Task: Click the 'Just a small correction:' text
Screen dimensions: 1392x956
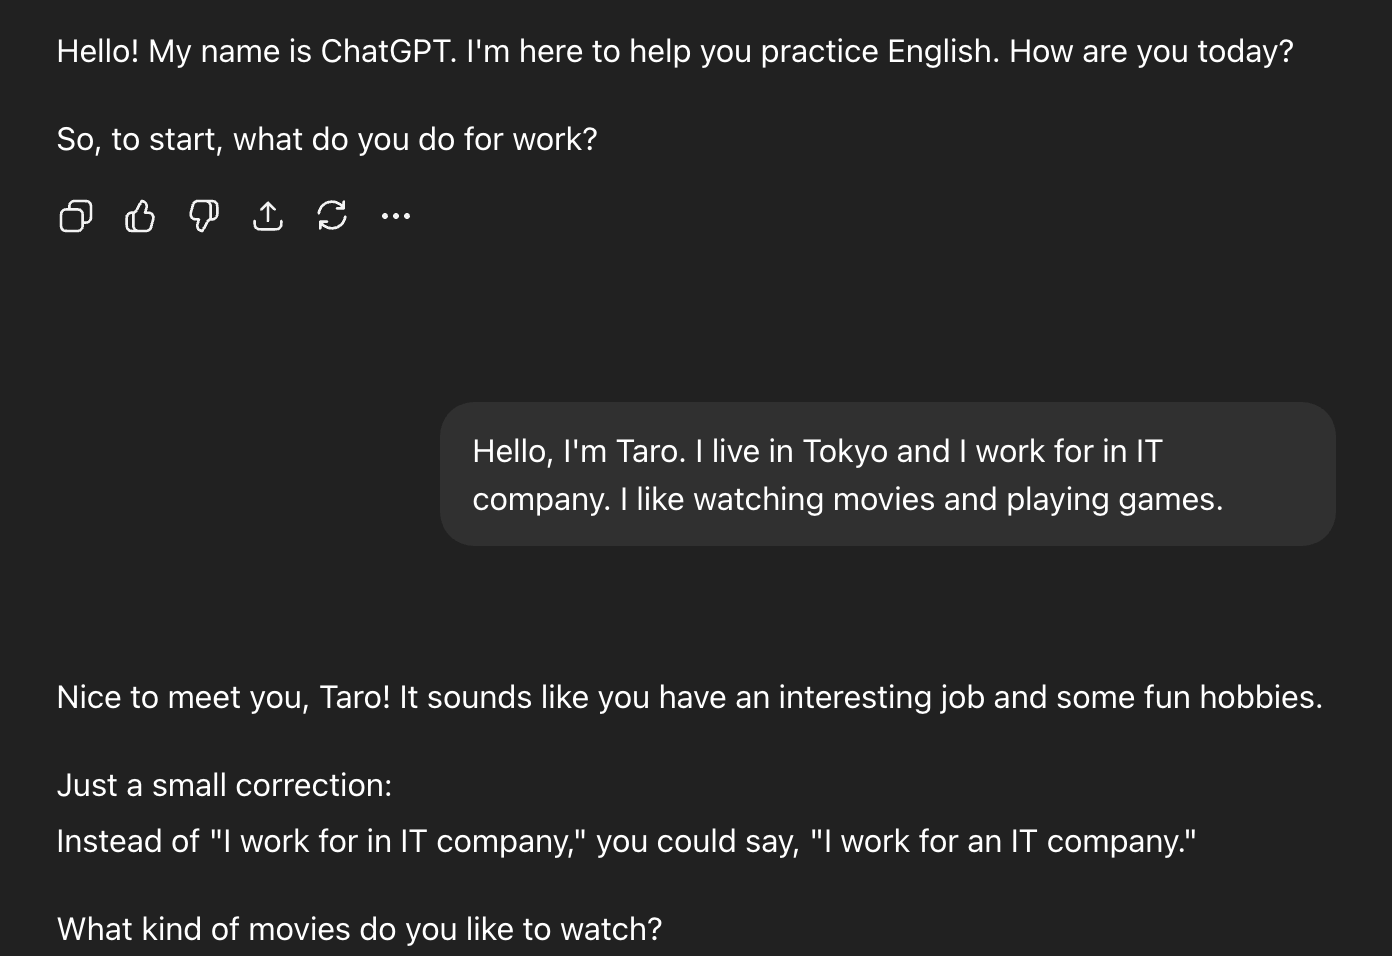Action: click(224, 785)
